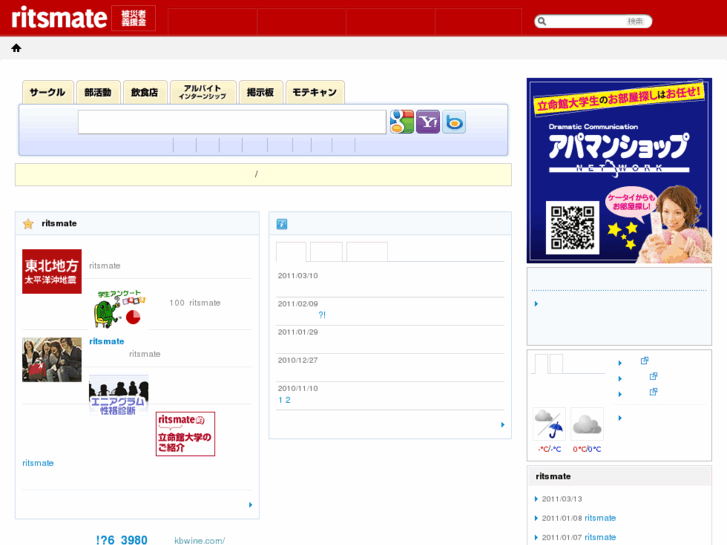
Task: Go to page 2 under 2010/11/10
Action: (288, 400)
